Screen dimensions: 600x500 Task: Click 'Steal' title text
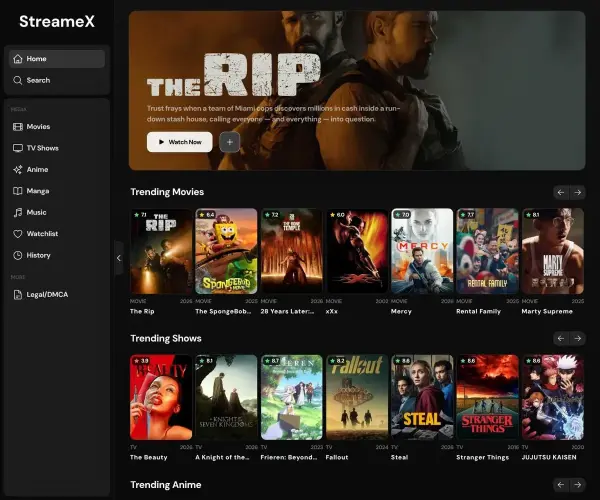tap(399, 458)
